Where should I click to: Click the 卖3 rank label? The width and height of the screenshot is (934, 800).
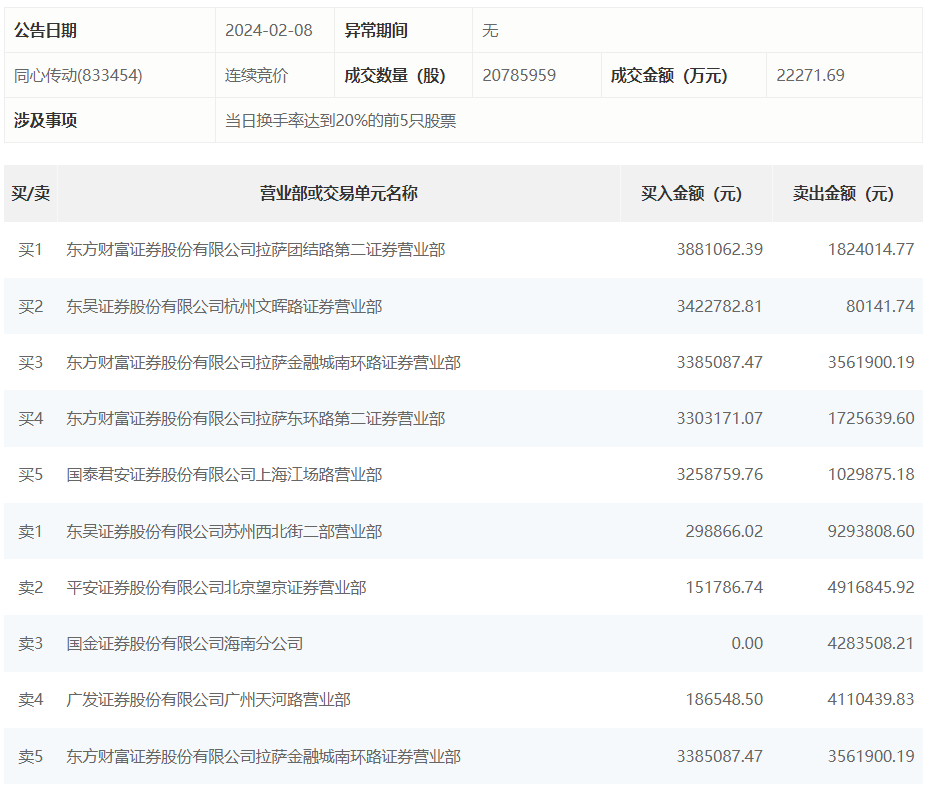[x=30, y=644]
